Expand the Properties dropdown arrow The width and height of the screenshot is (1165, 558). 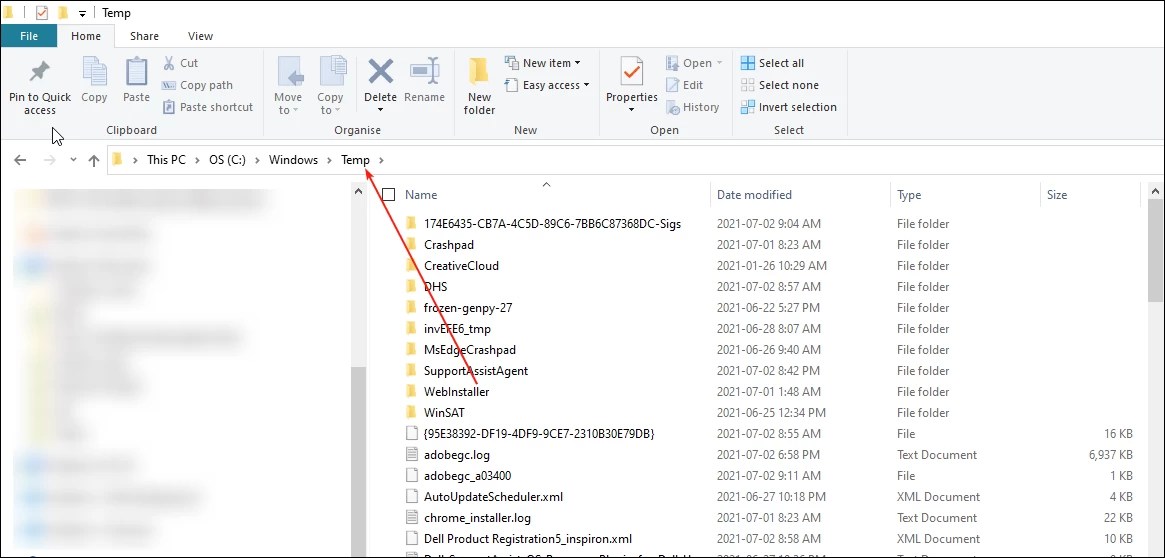tap(632, 110)
